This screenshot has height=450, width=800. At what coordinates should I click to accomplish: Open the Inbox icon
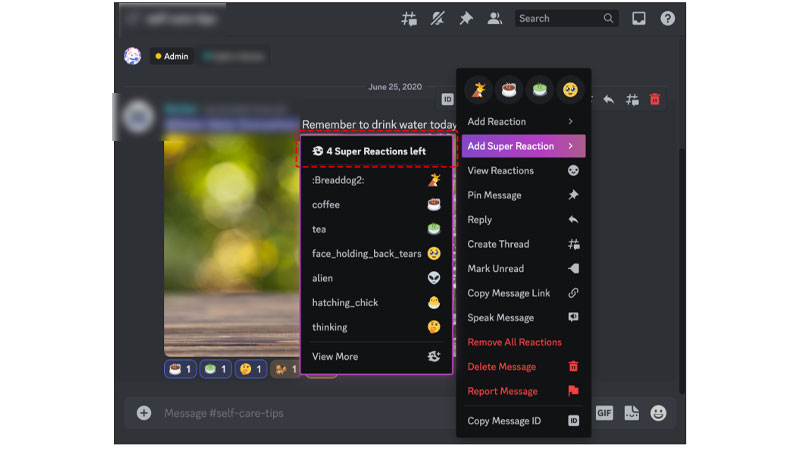tap(639, 19)
